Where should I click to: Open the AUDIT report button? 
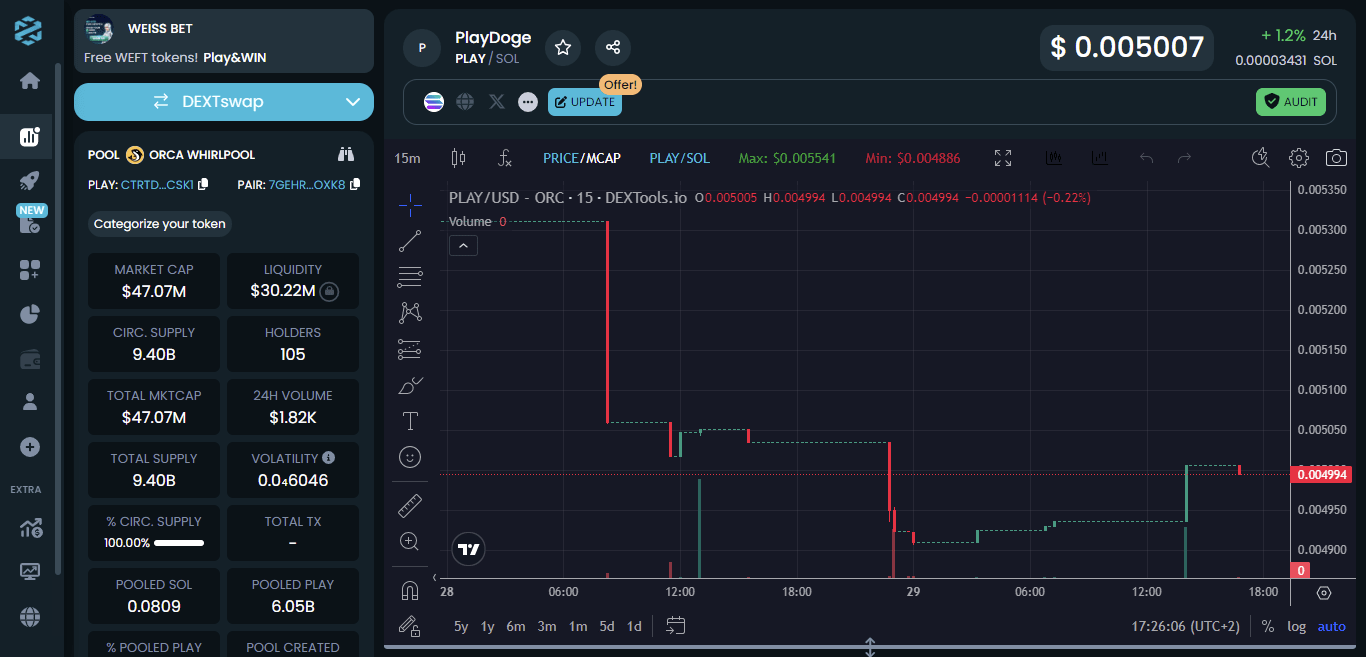pos(1291,102)
